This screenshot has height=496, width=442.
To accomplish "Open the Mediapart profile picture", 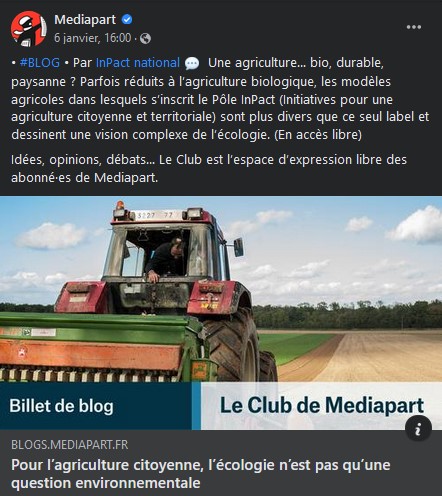I will (29, 29).
